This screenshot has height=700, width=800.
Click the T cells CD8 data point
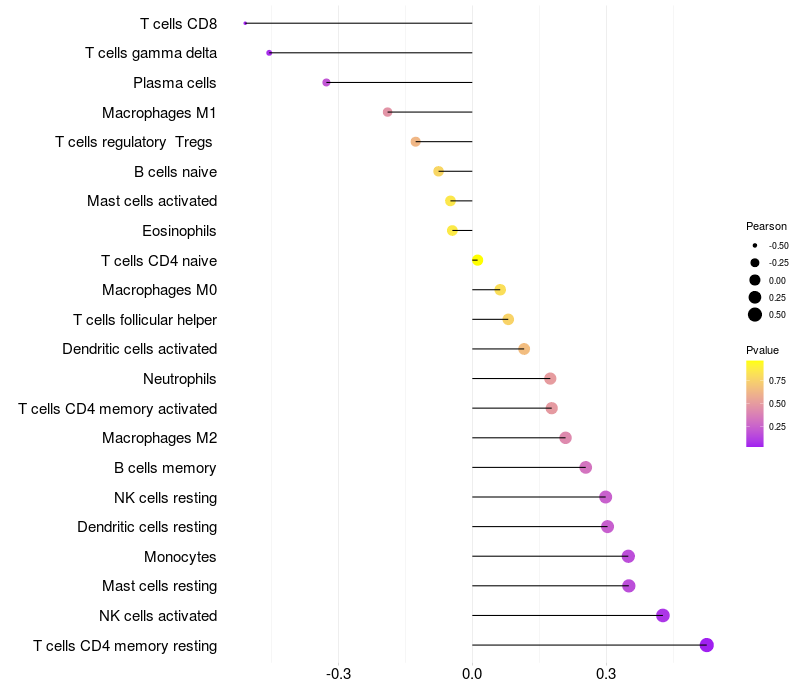click(x=245, y=23)
